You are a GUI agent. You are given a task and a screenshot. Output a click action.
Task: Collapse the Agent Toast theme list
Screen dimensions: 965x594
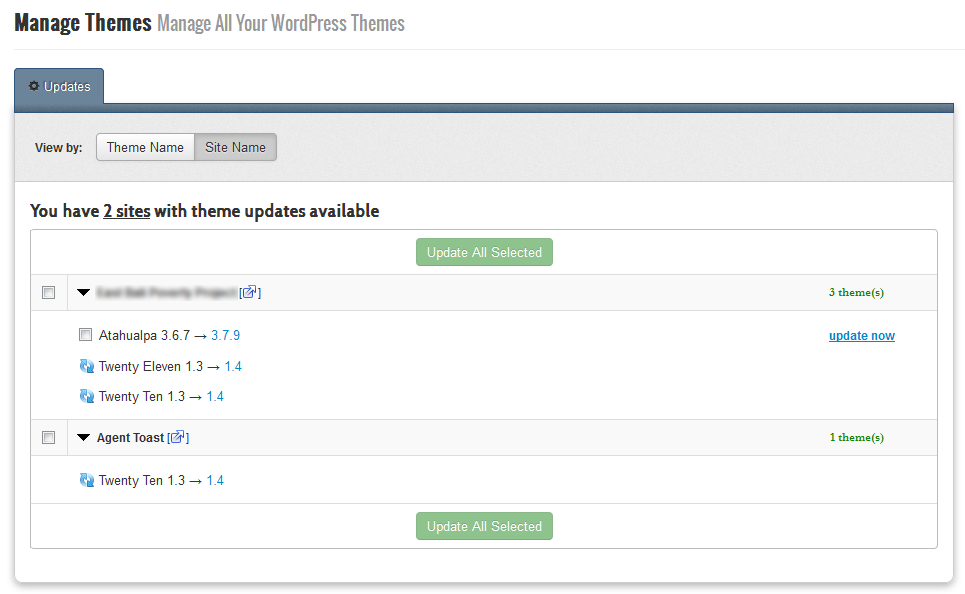pos(83,437)
